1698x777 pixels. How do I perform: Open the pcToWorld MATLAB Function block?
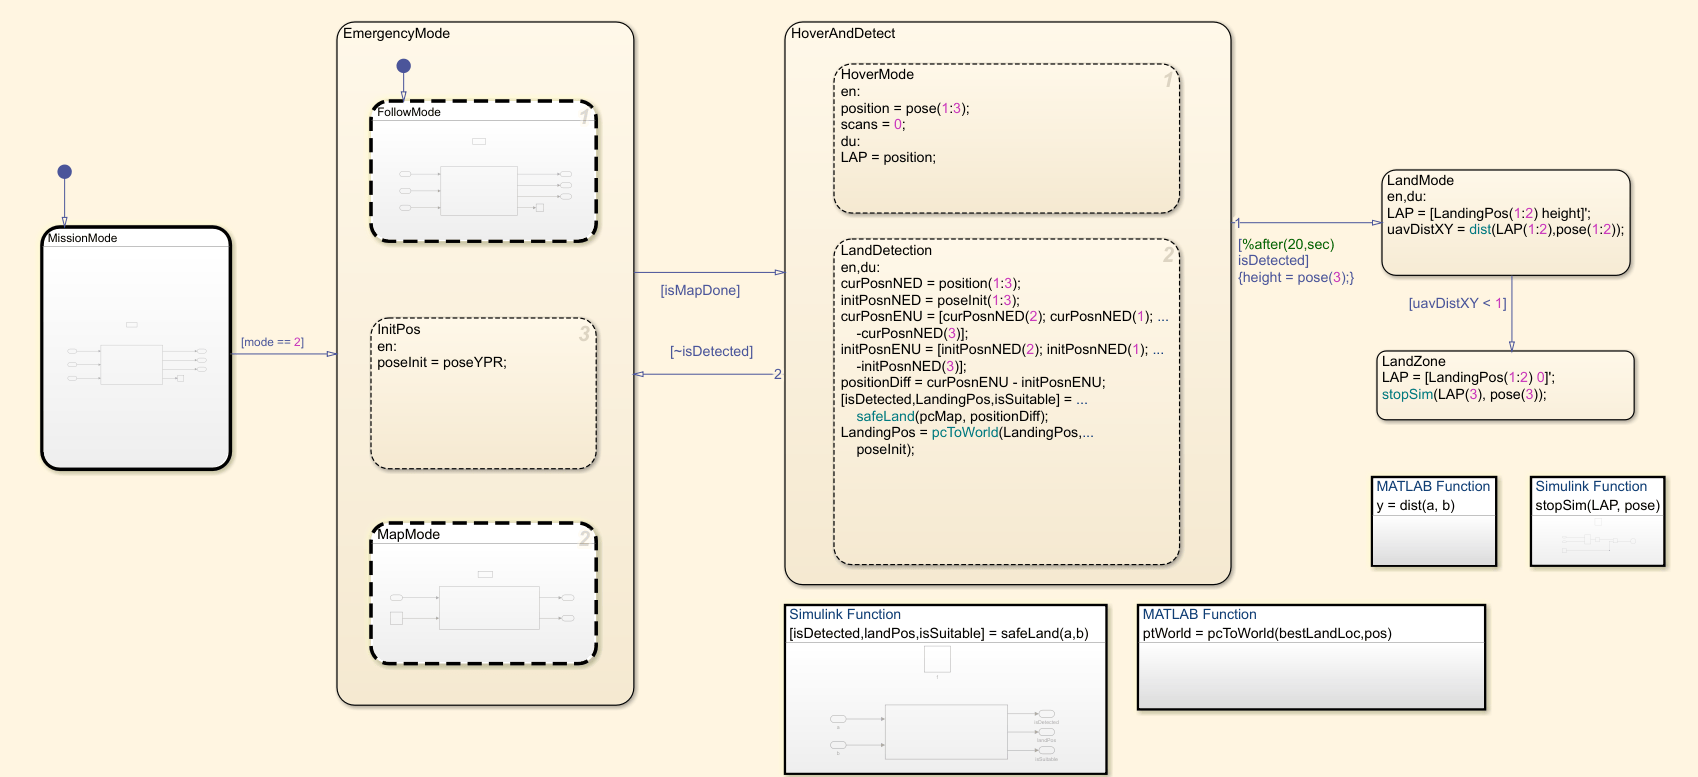click(1312, 657)
